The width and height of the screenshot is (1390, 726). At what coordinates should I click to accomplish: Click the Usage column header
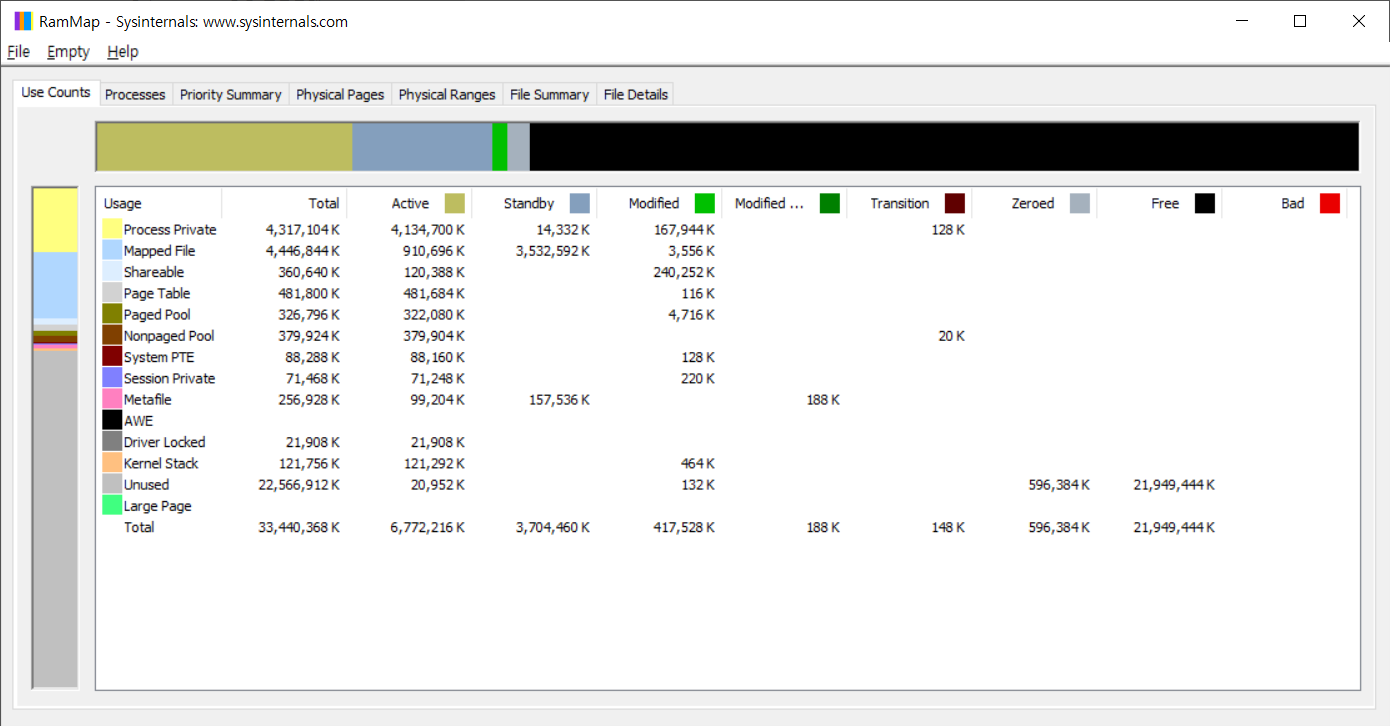159,203
